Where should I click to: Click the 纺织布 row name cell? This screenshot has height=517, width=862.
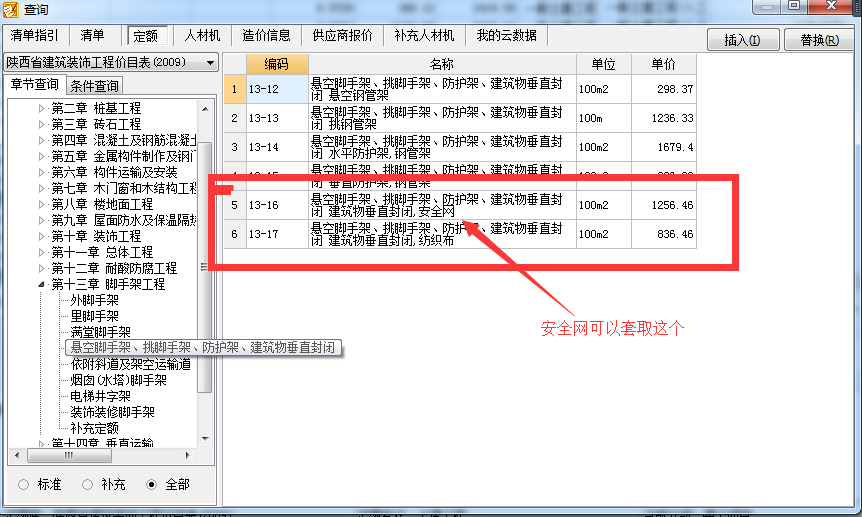pos(442,234)
